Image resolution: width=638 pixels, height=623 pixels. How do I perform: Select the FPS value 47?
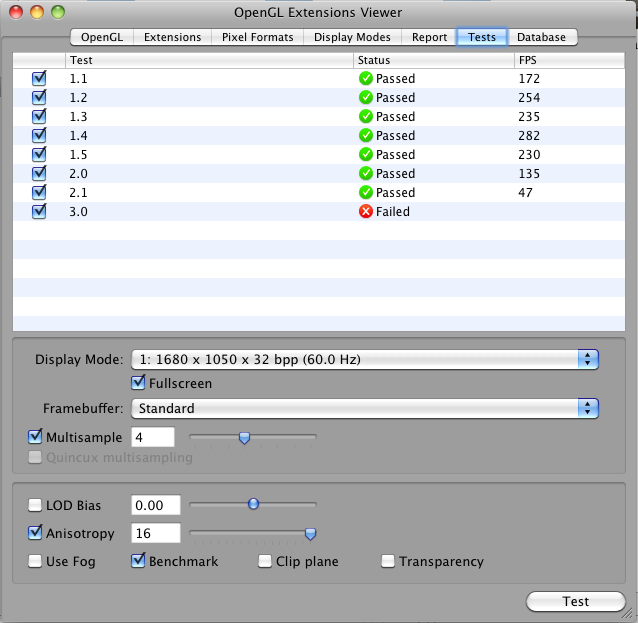(x=525, y=192)
